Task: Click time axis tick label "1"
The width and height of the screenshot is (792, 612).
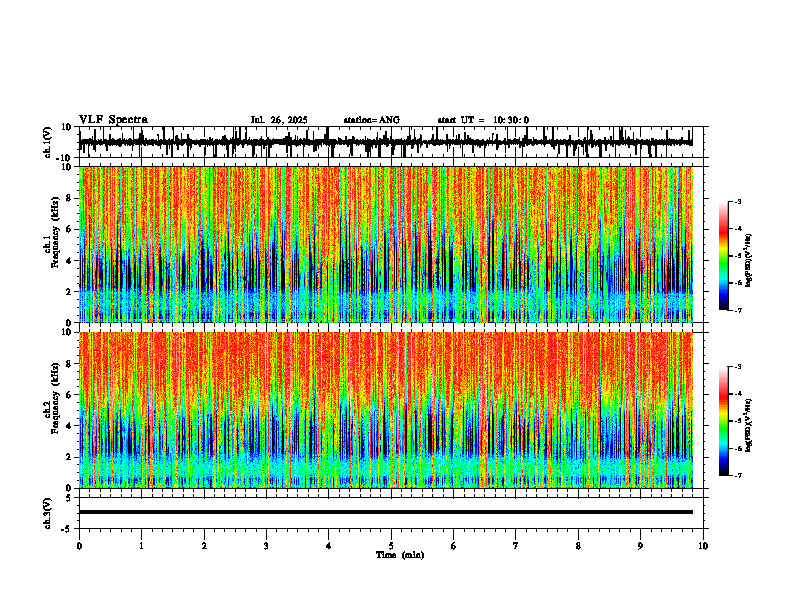Action: (x=141, y=546)
